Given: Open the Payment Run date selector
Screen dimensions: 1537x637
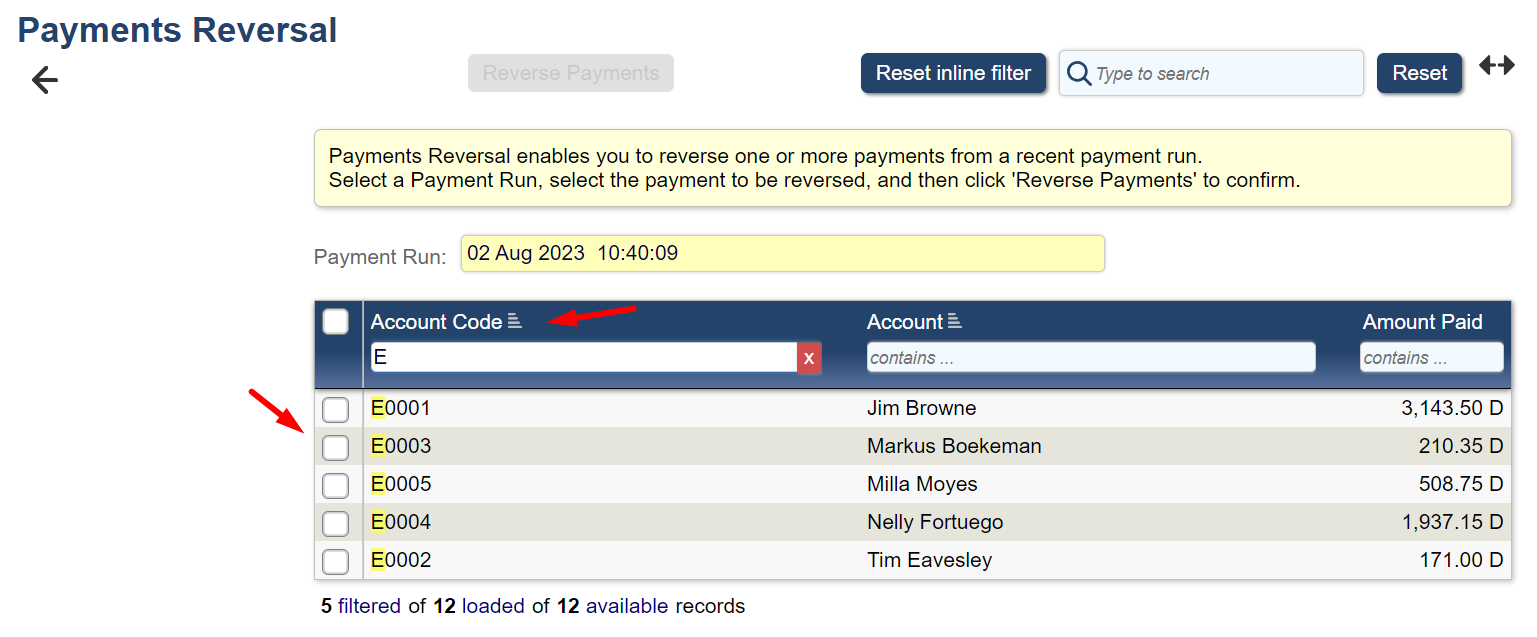Looking at the screenshot, I should pyautogui.click(x=782, y=254).
